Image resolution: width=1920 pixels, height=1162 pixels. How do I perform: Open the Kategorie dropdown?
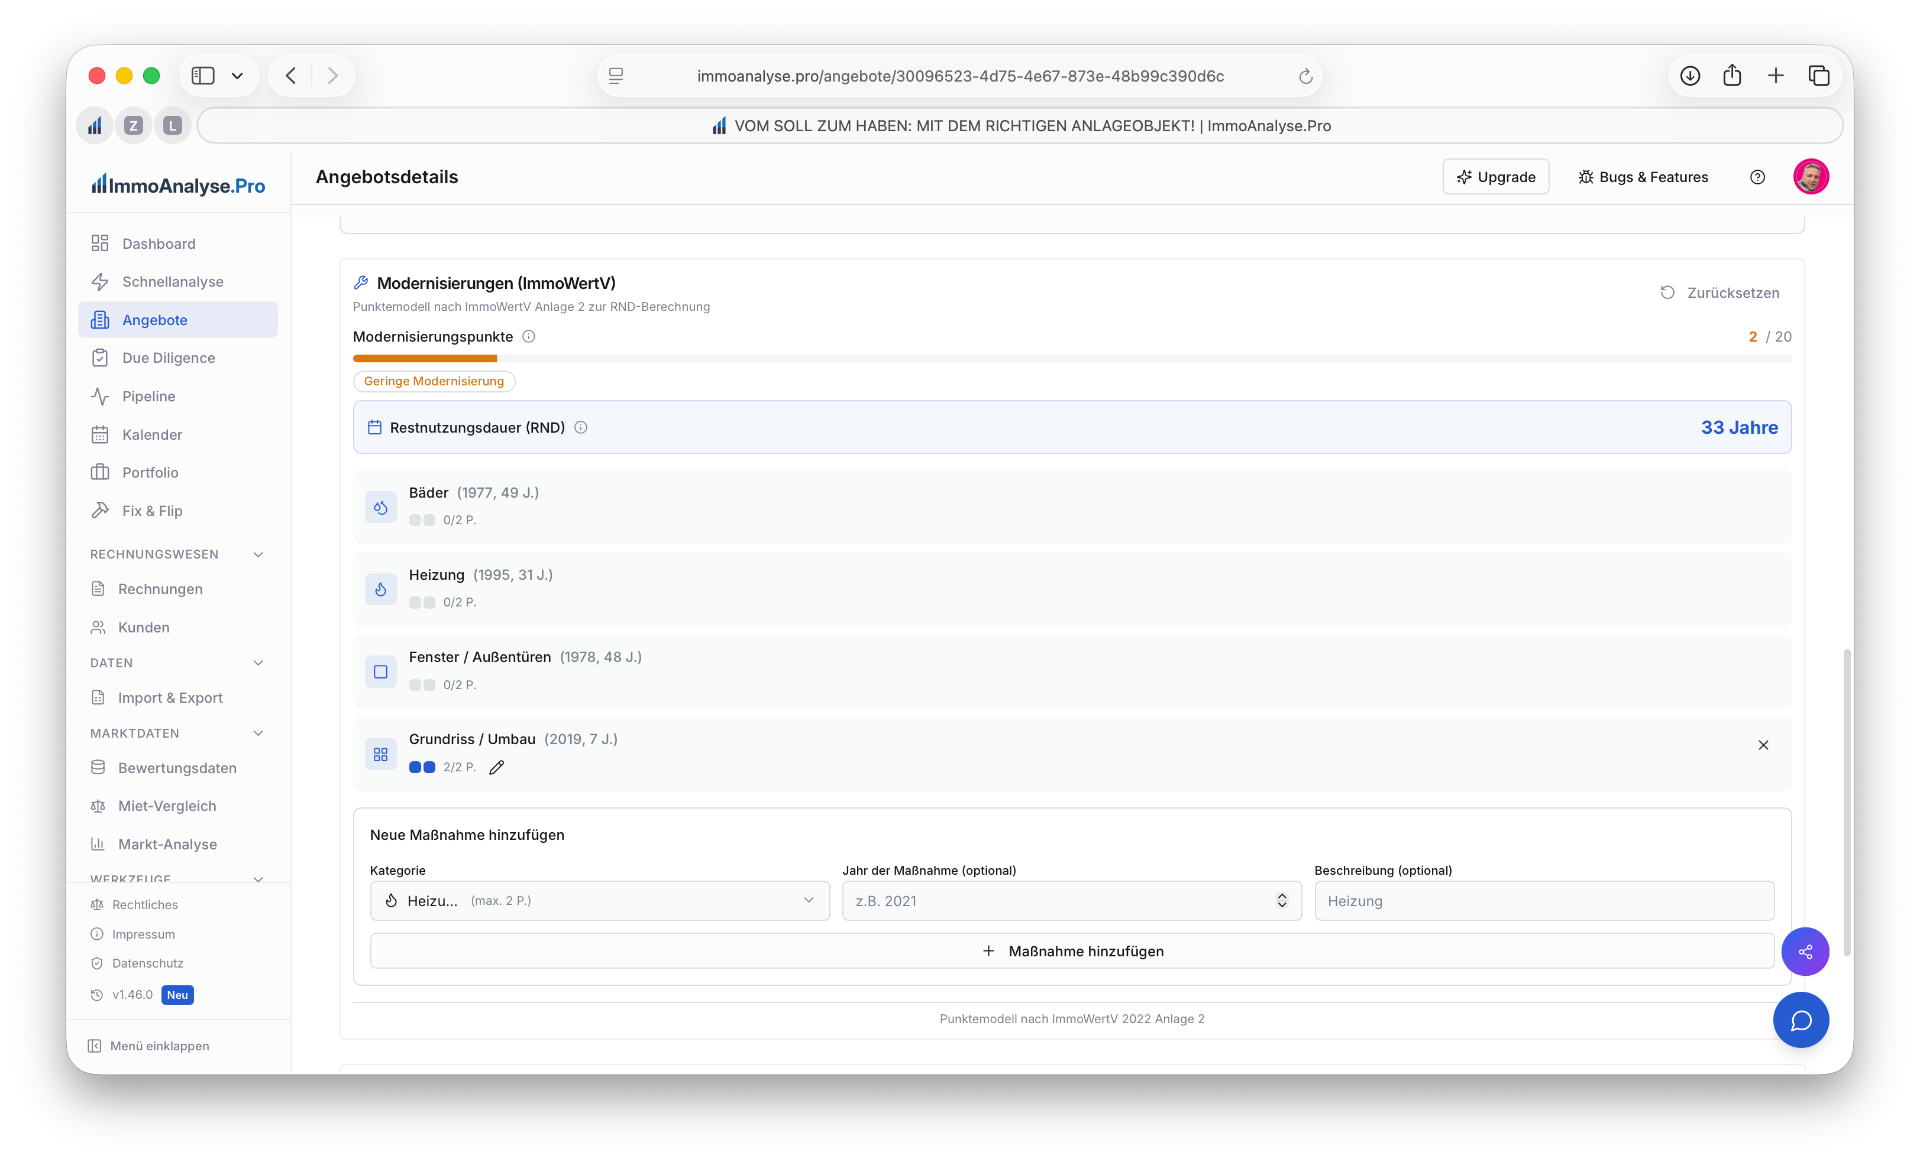tap(600, 901)
